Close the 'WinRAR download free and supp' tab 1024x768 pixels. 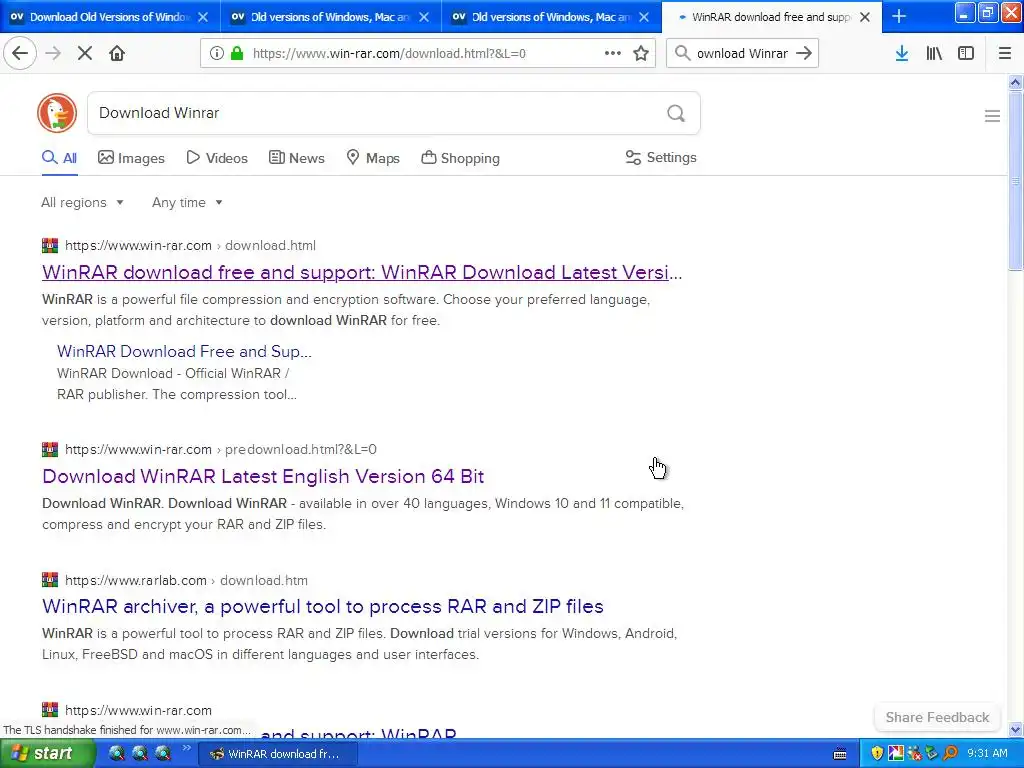point(865,17)
